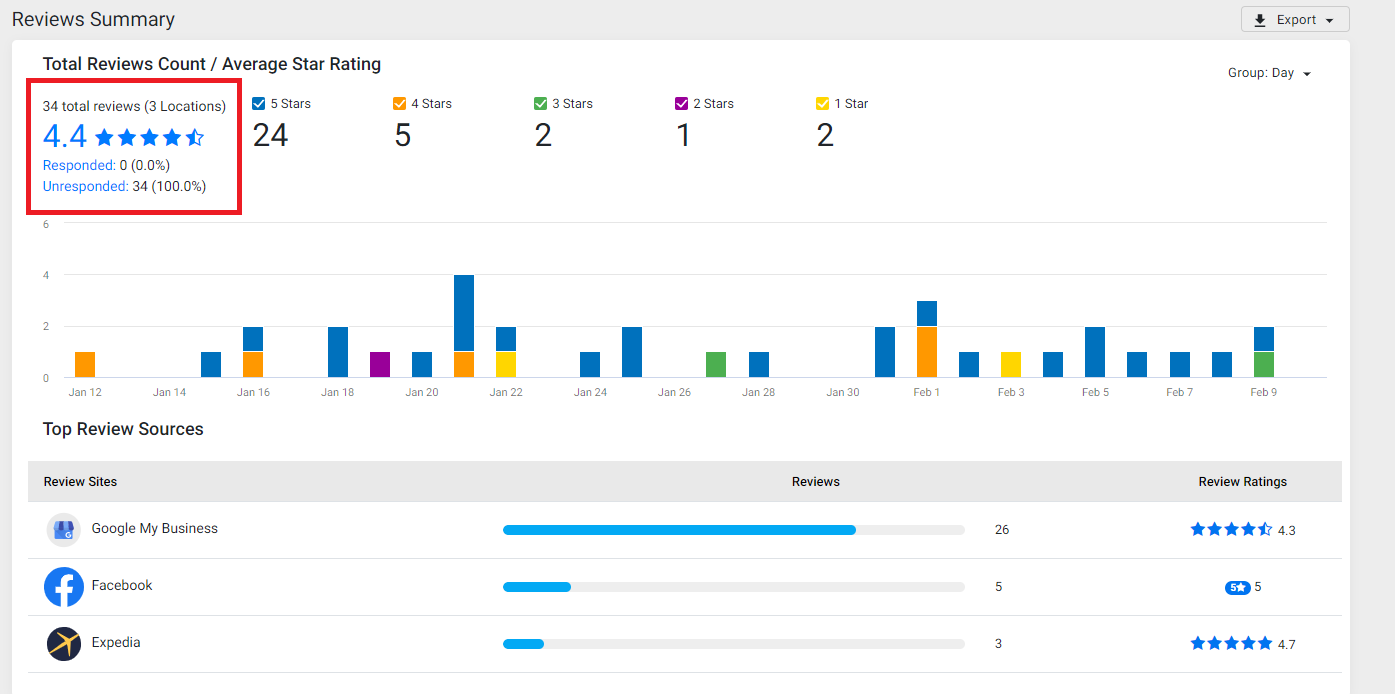The image size is (1395, 694).
Task: Click the Responded link
Action: coord(79,165)
